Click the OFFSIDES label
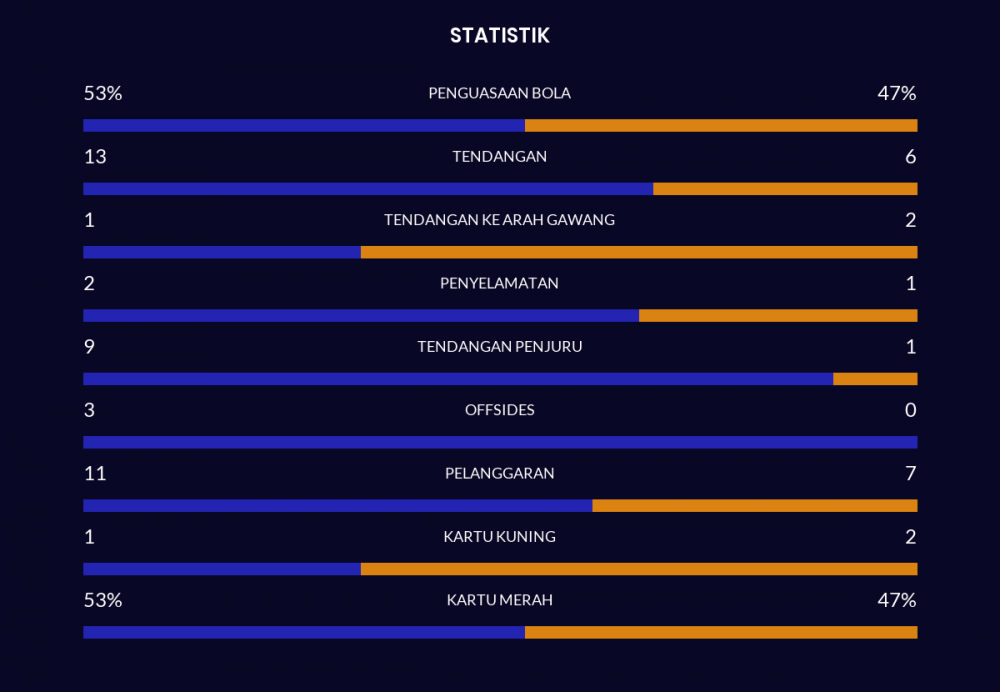1000x692 pixels. pyautogui.click(x=499, y=410)
